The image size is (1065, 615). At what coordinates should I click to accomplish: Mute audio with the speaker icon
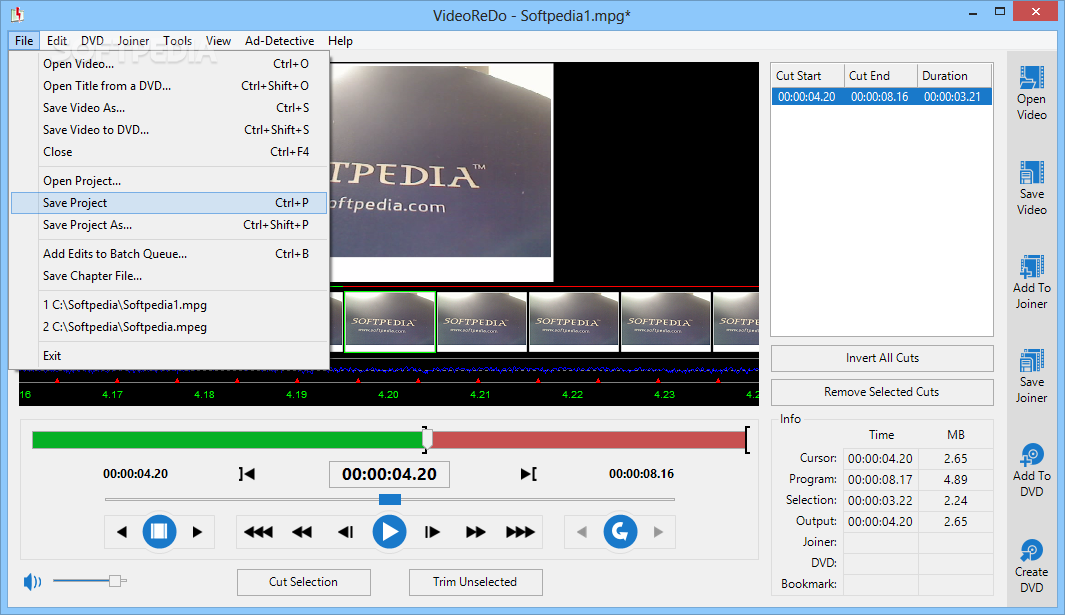[32, 582]
